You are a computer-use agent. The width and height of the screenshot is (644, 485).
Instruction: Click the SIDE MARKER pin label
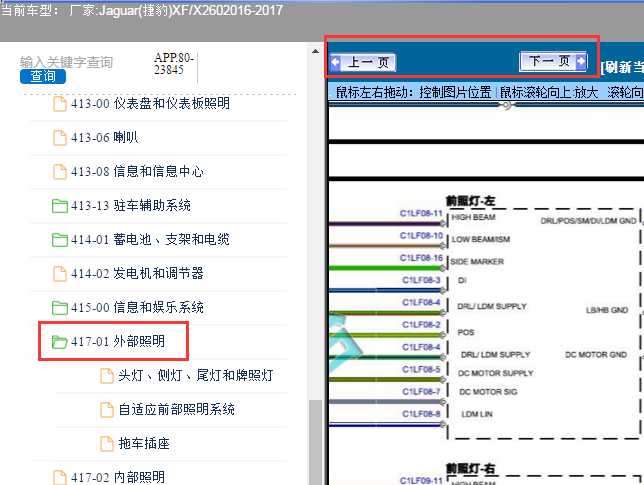(477, 262)
